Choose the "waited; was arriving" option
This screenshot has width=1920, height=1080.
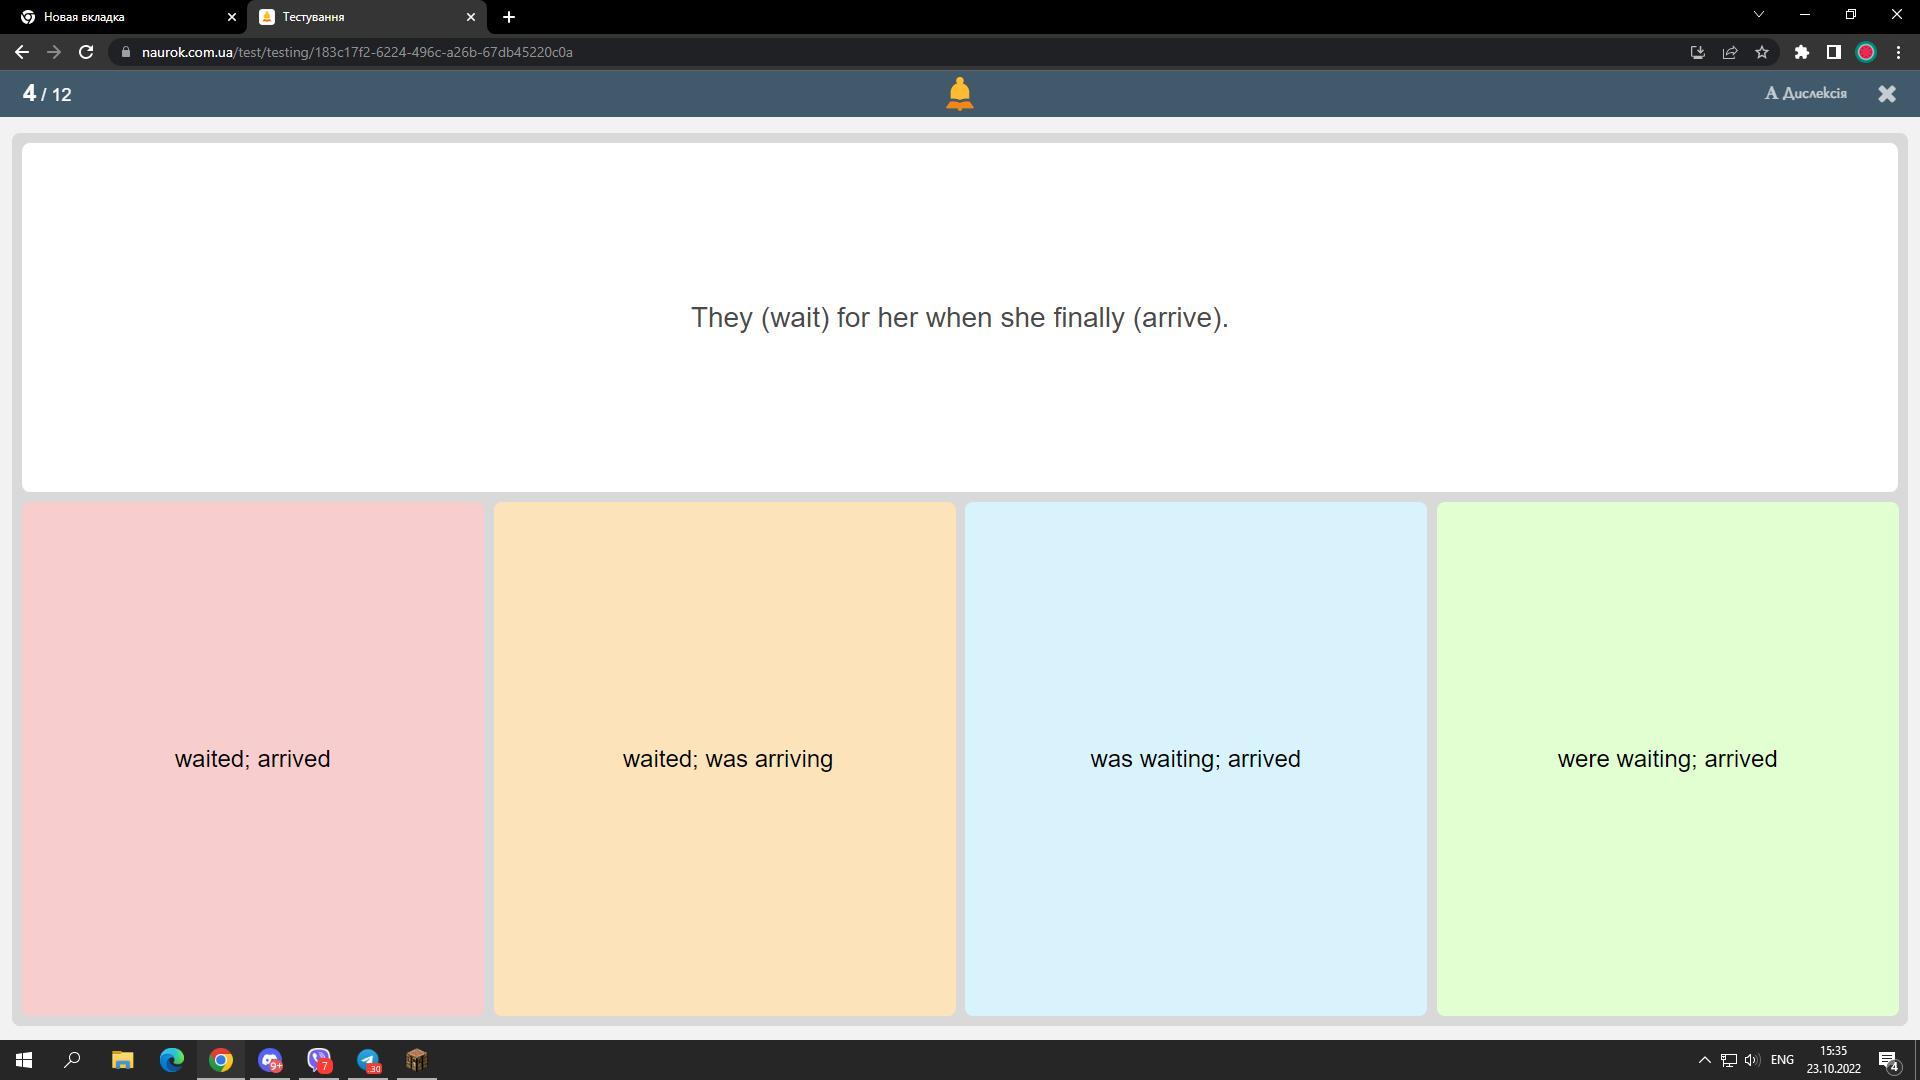pos(725,759)
